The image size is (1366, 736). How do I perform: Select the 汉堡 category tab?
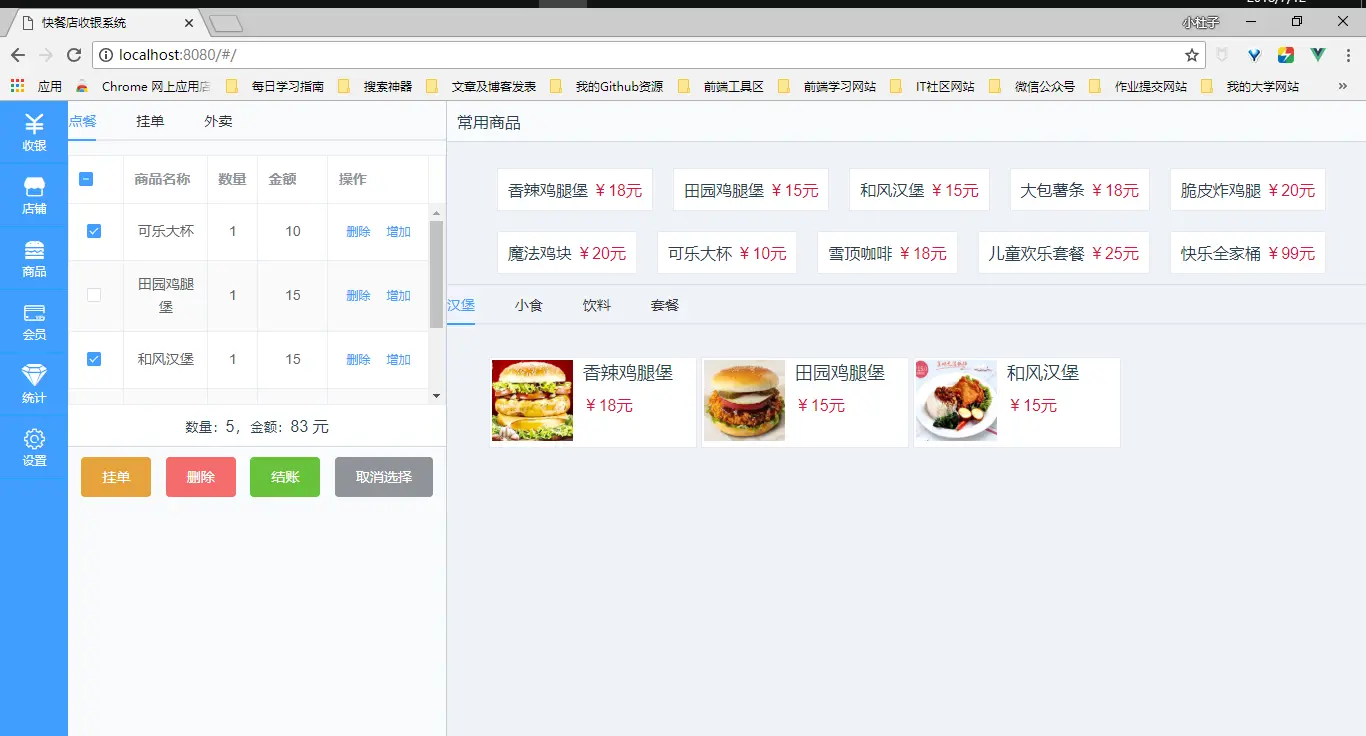tap(461, 305)
